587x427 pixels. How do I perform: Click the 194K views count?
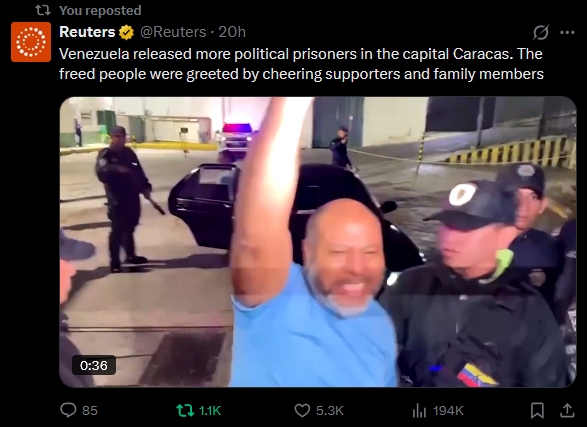[448, 411]
